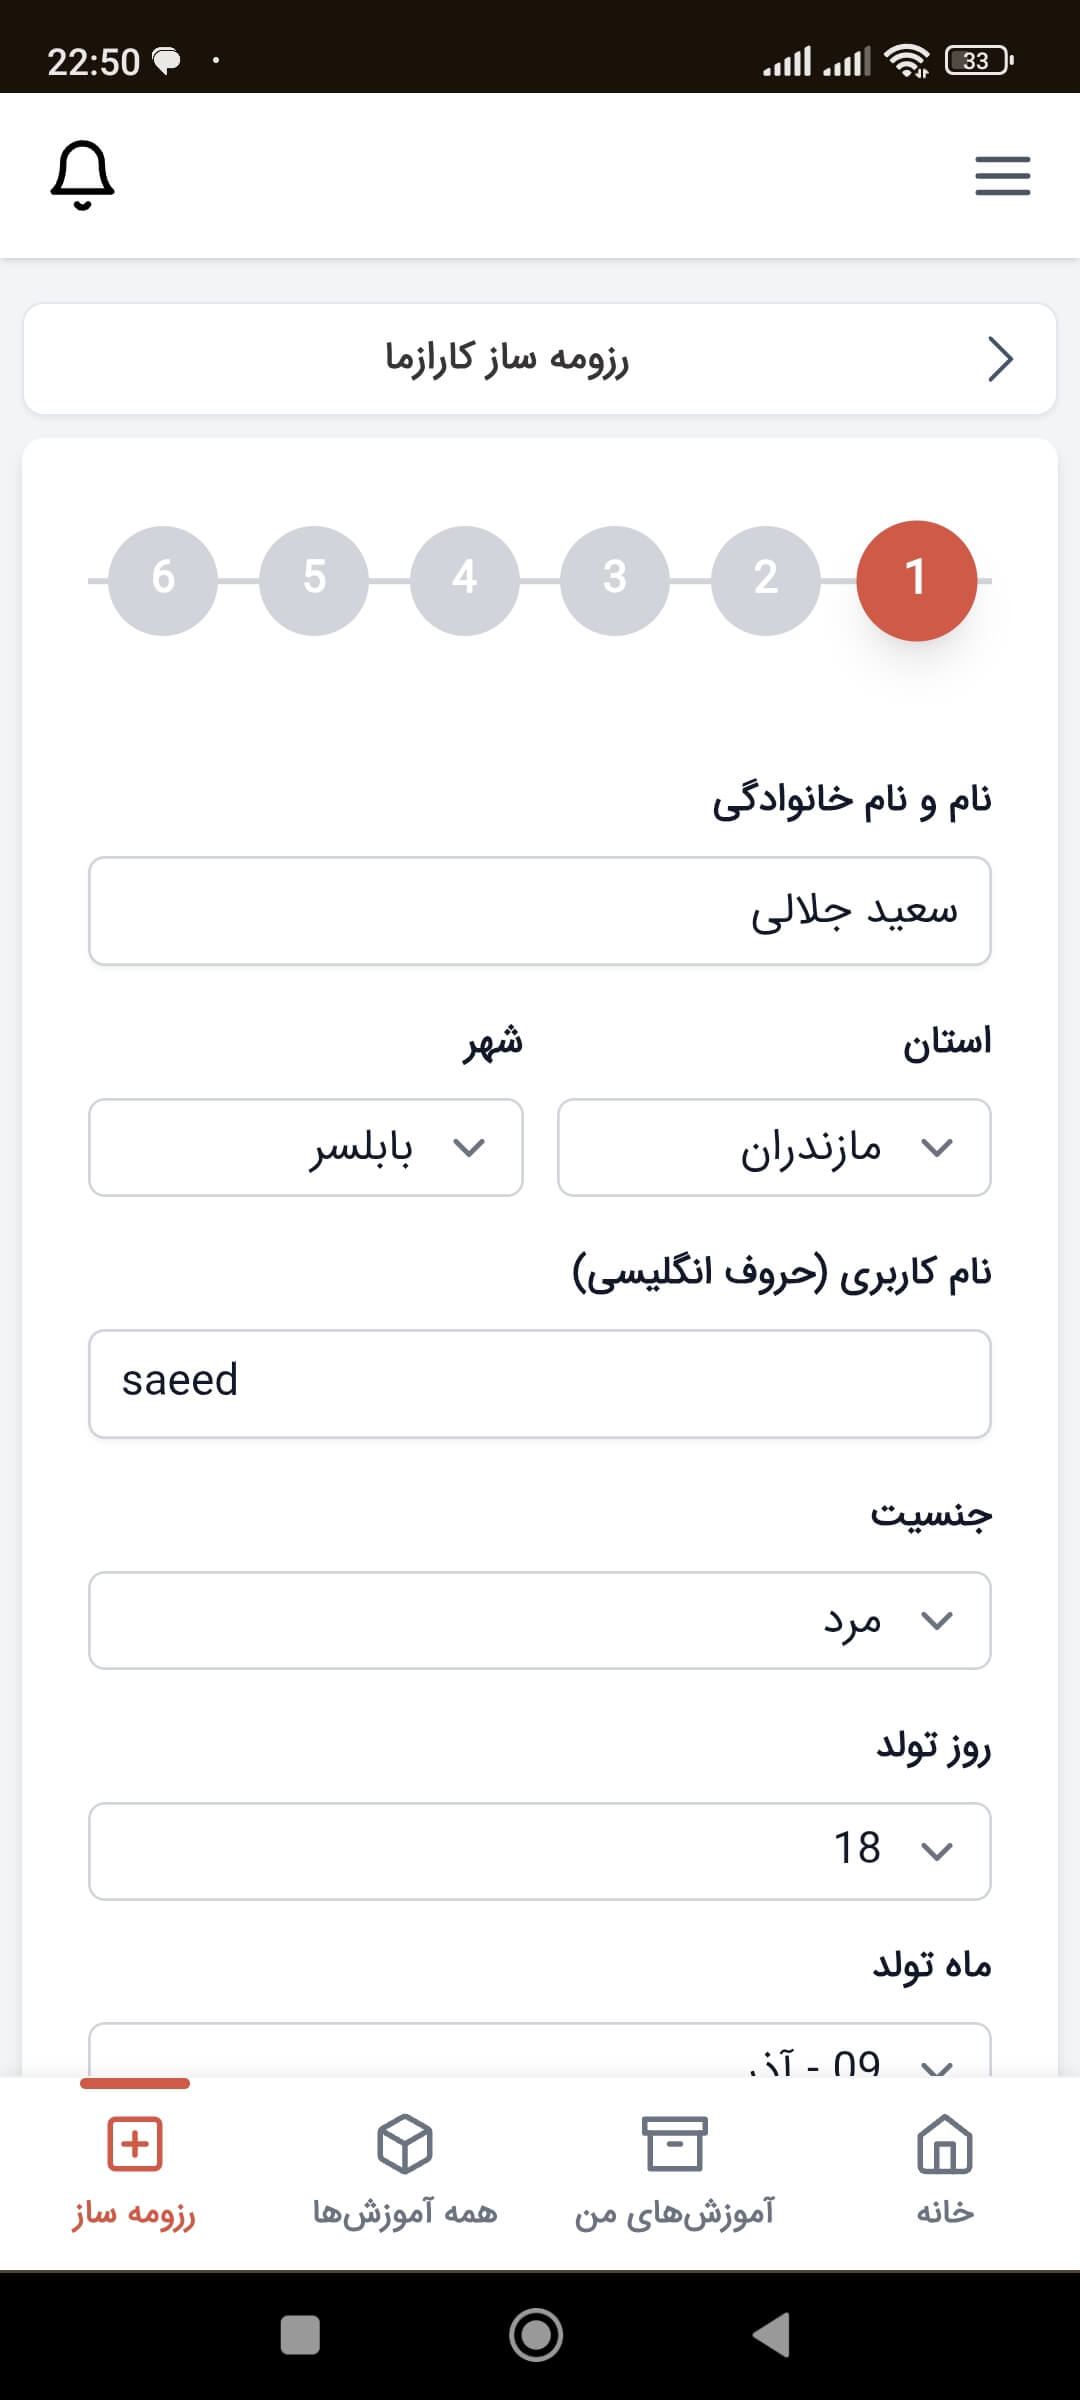Open the notifications bell icon
Viewport: 1080px width, 2400px height.
pos(83,175)
